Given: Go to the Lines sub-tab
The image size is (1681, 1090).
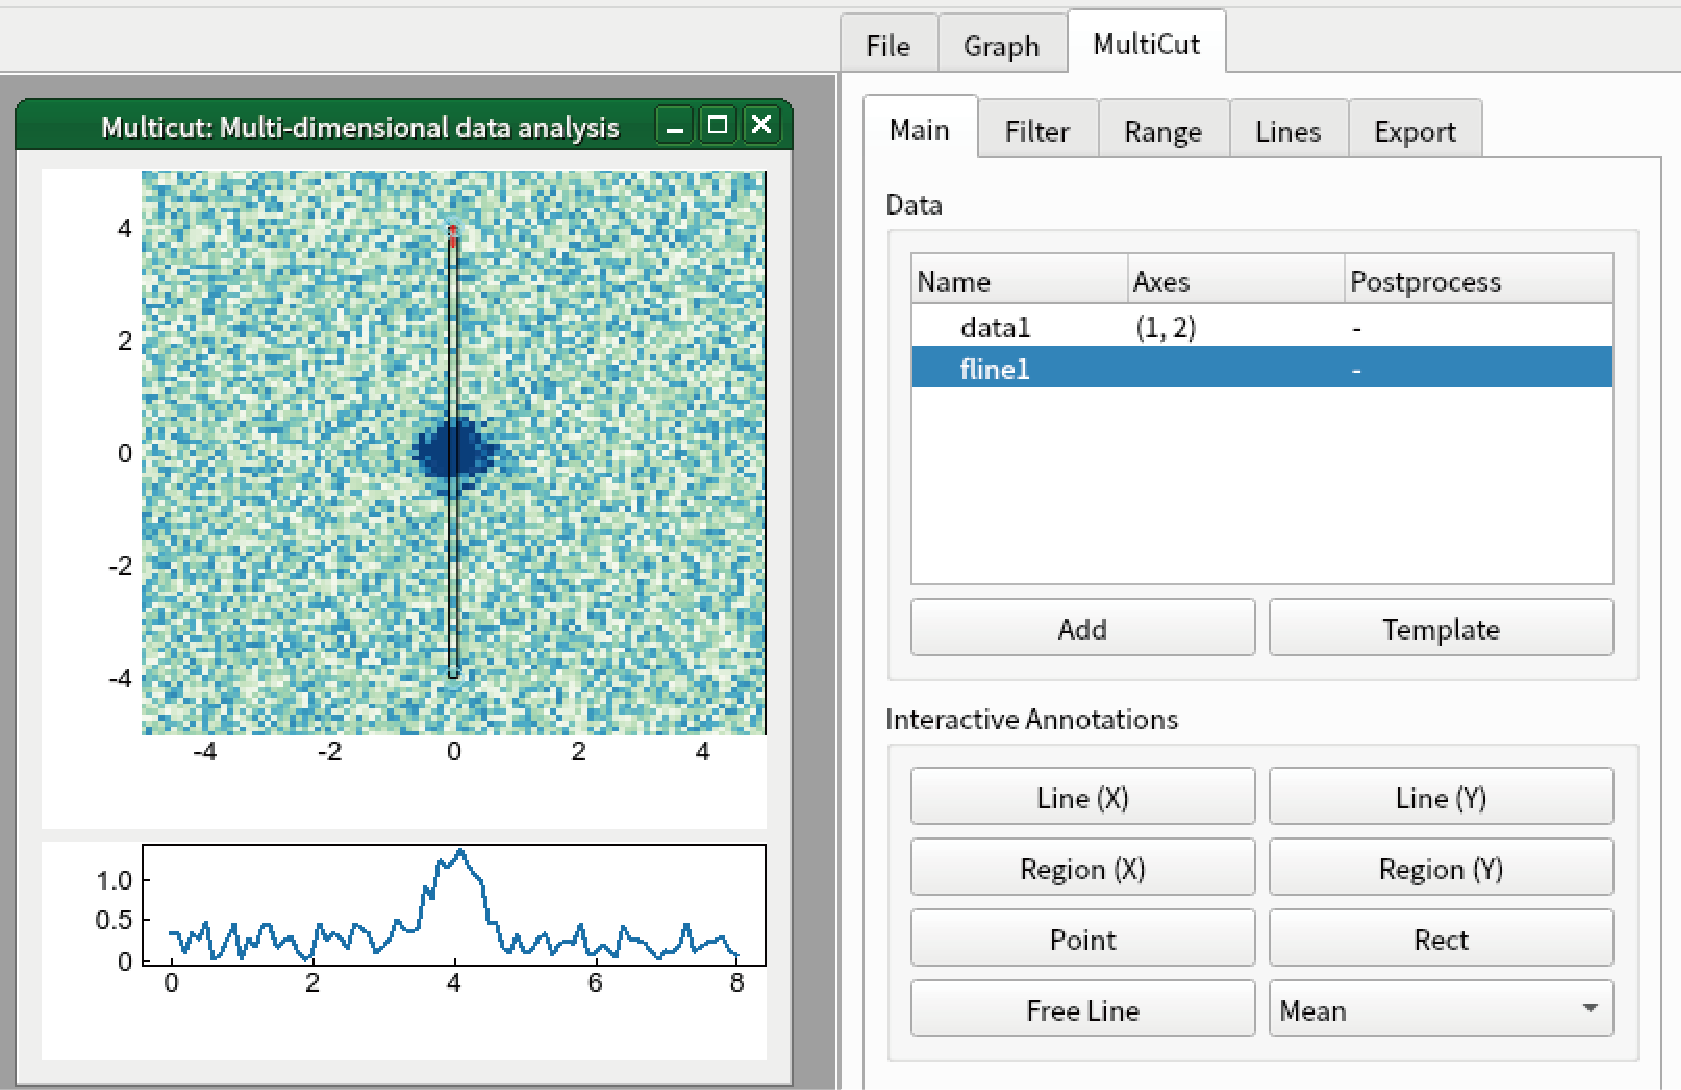Looking at the screenshot, I should point(1288,131).
